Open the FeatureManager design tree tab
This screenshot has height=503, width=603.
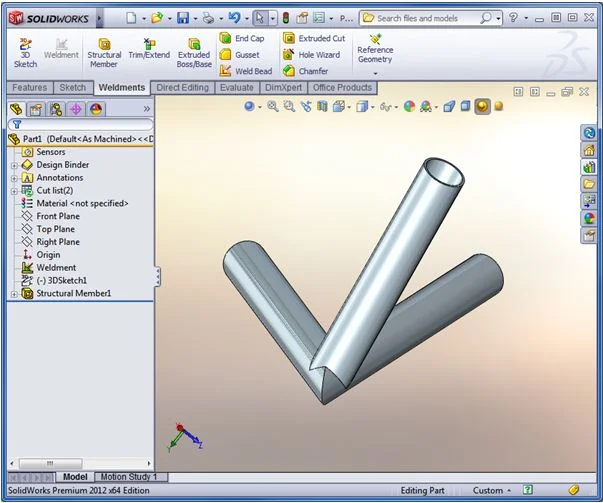point(16,109)
